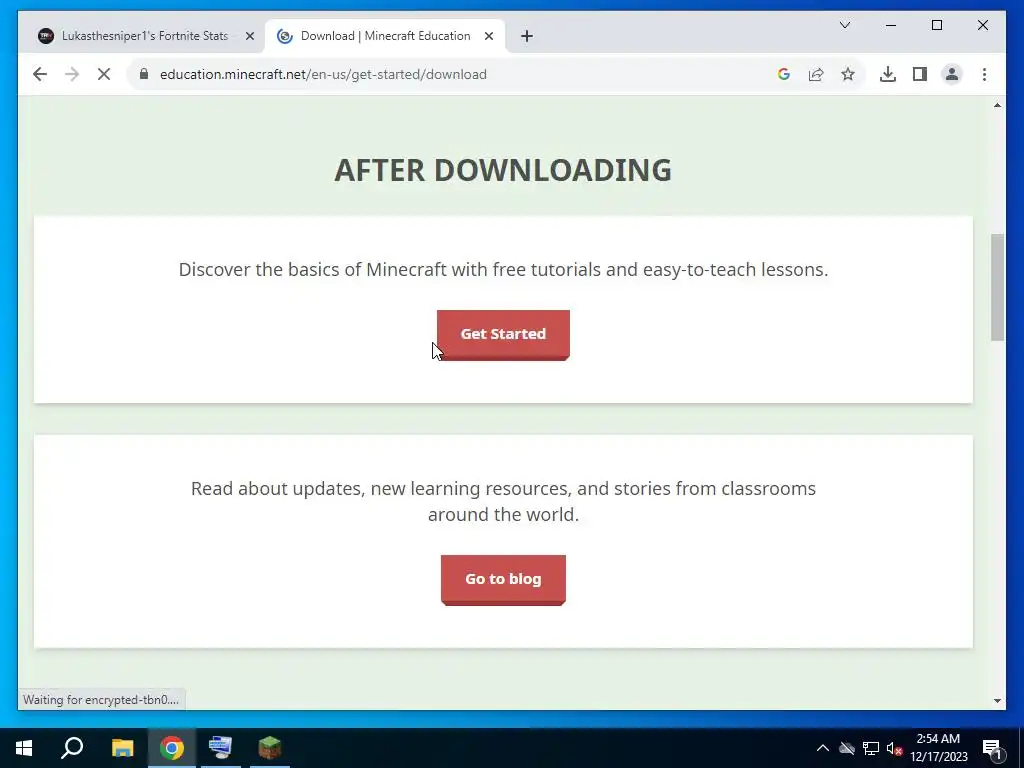Close the Minecraft Education tab
The image size is (1024, 768).
pos(488,36)
